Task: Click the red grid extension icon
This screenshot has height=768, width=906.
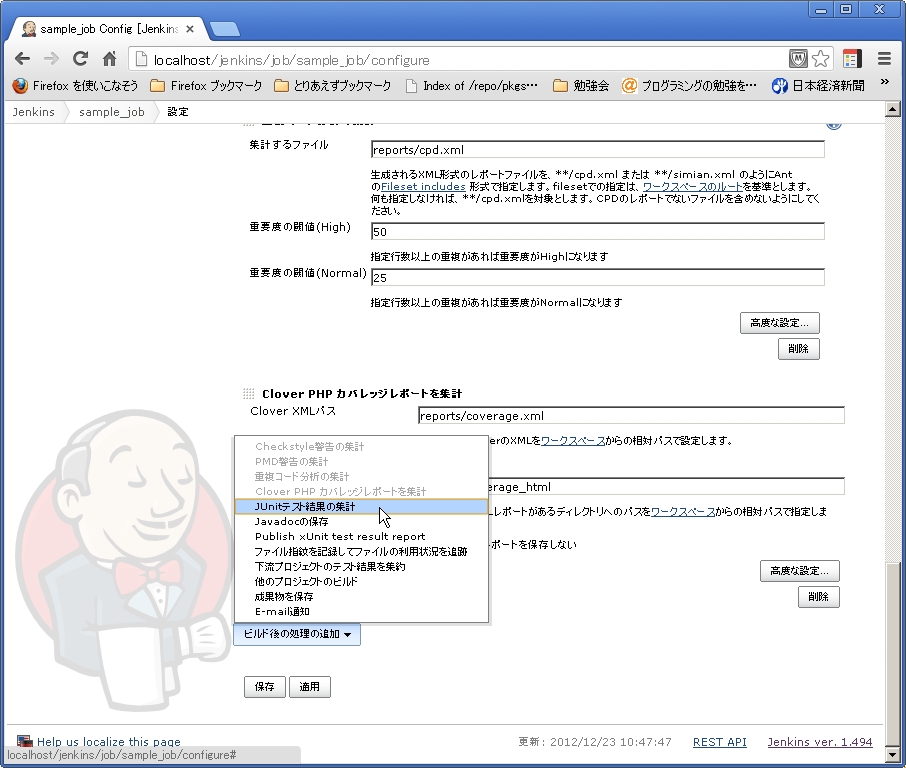Action: [x=852, y=59]
